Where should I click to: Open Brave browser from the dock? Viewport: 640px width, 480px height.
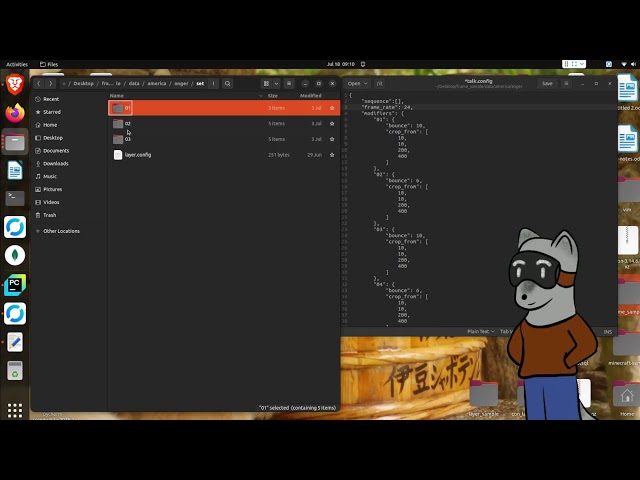[x=15, y=84]
